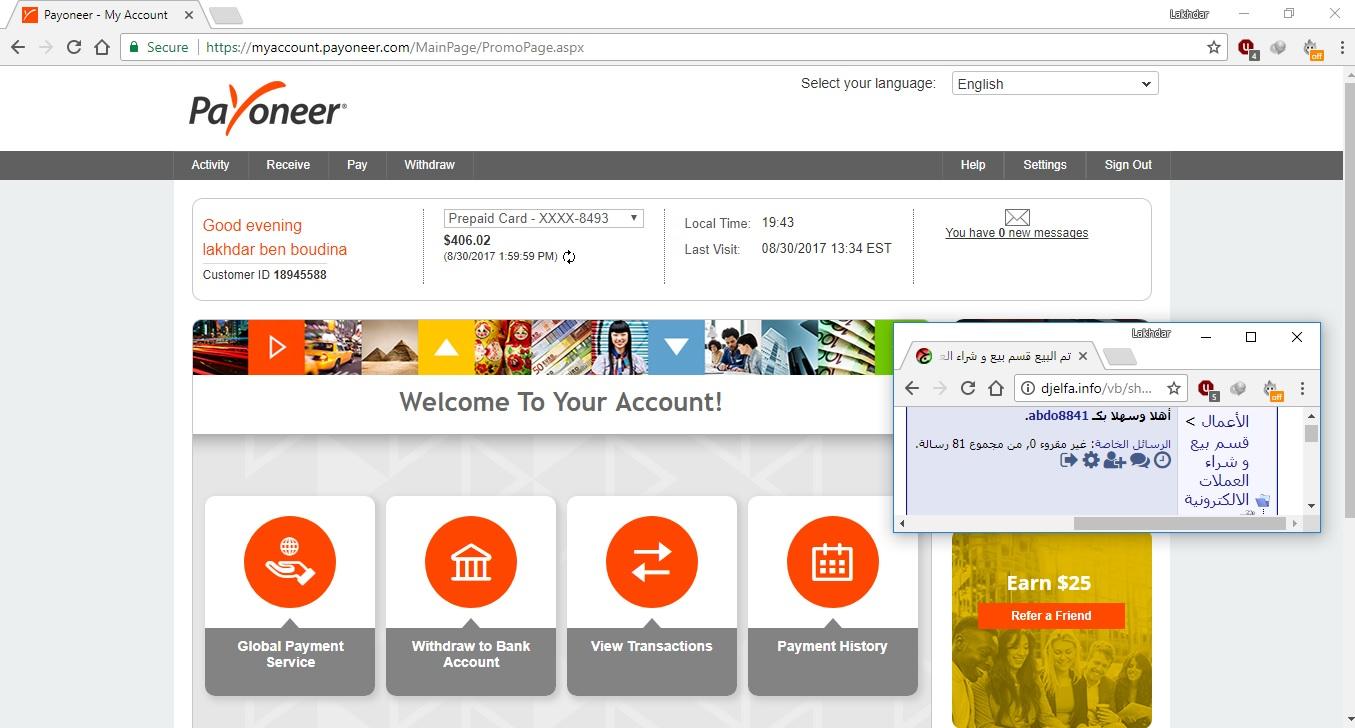Open the Help menu
The image size is (1355, 728).
point(973,165)
